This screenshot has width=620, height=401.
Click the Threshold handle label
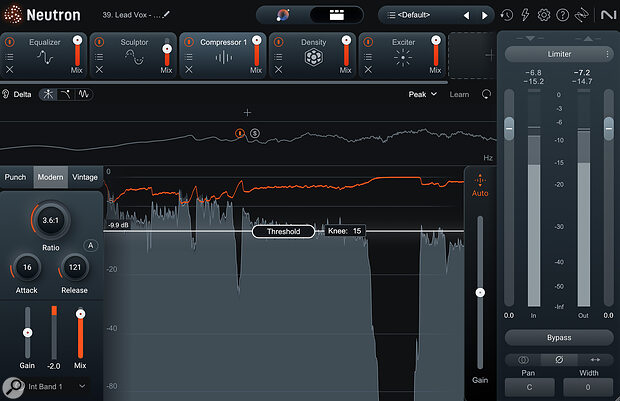(x=284, y=231)
